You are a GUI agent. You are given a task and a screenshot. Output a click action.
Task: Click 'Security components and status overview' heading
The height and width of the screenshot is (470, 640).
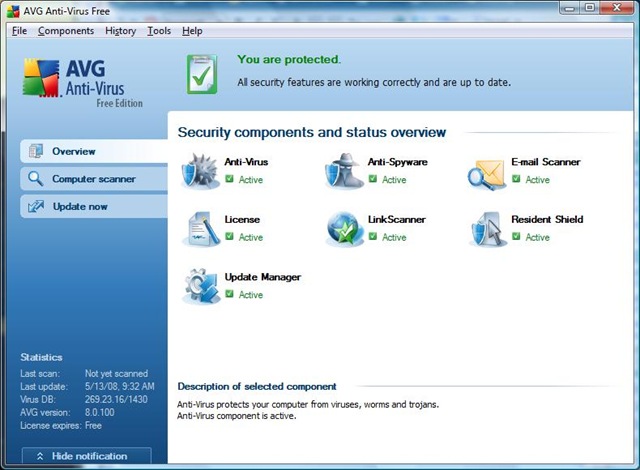(x=312, y=132)
